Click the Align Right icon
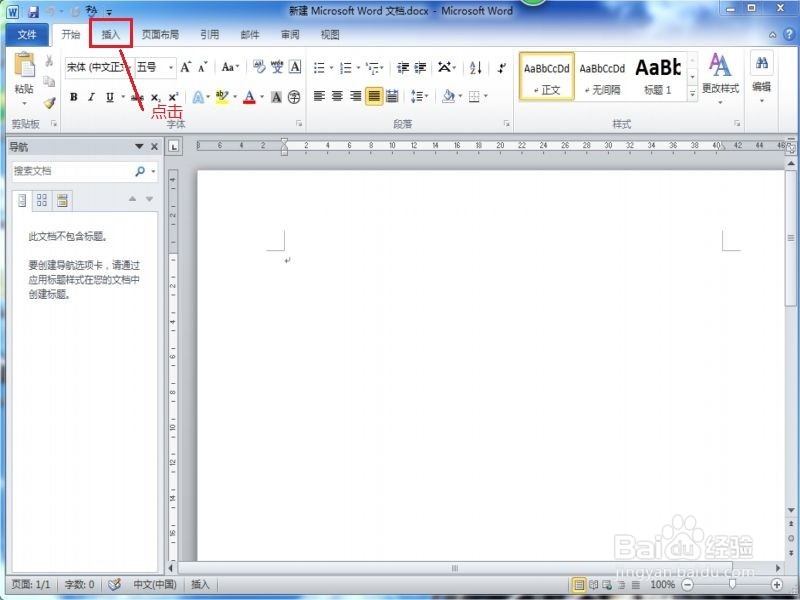 tap(355, 96)
